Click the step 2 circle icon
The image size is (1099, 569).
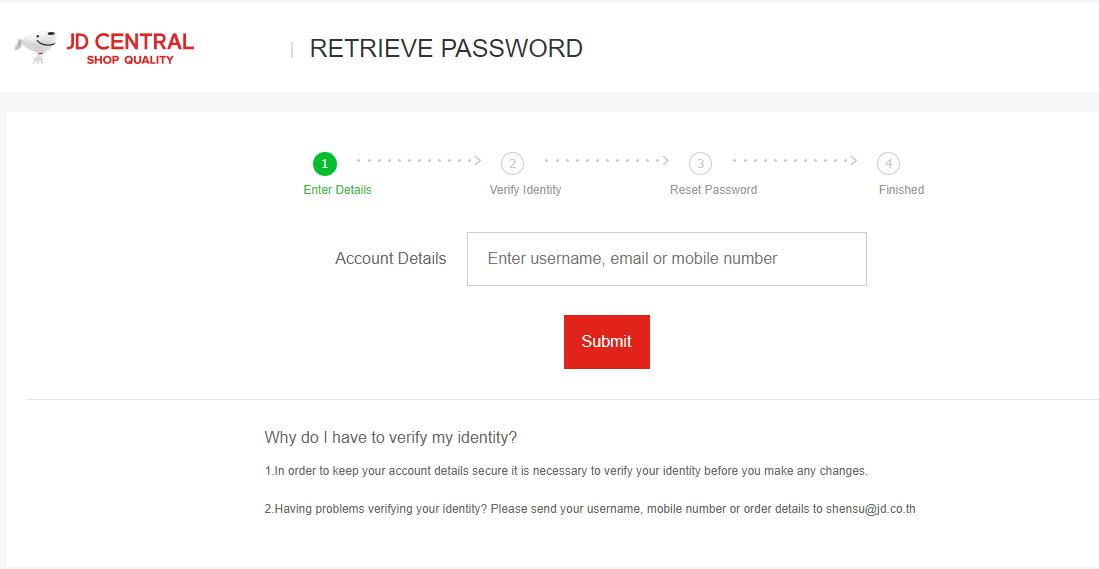(x=512, y=164)
